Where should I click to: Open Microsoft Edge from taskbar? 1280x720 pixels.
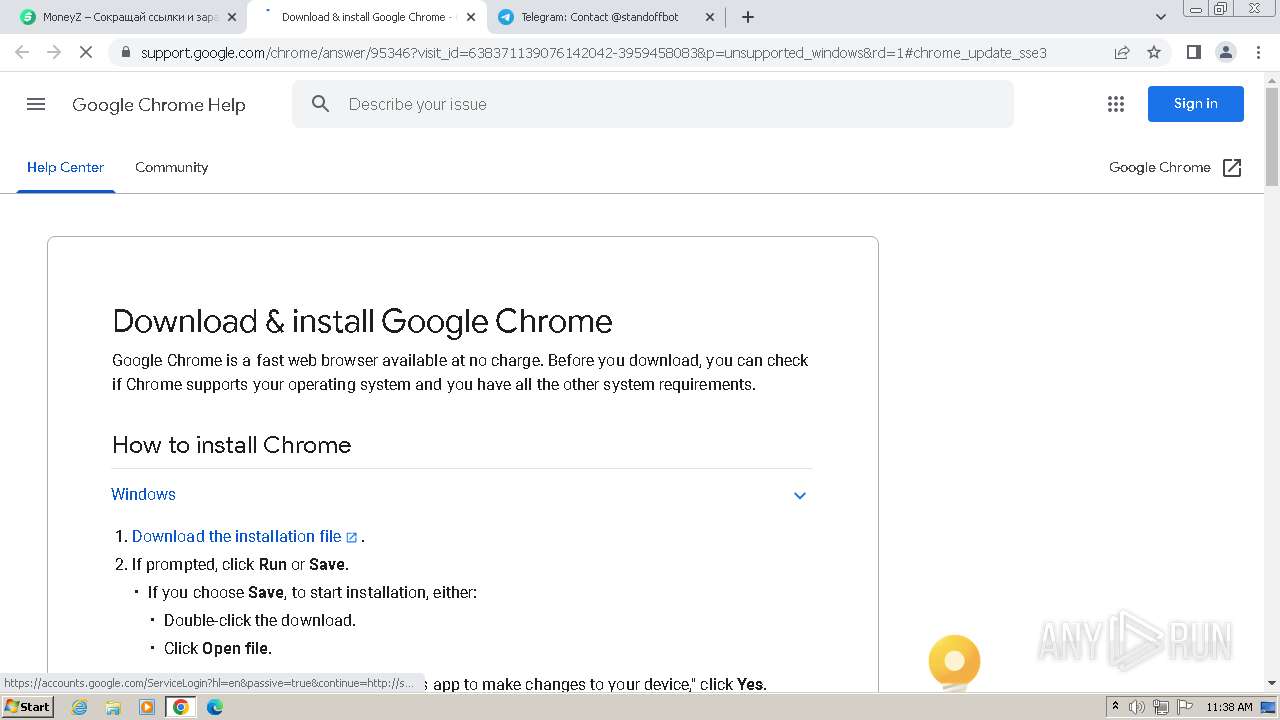pos(215,707)
